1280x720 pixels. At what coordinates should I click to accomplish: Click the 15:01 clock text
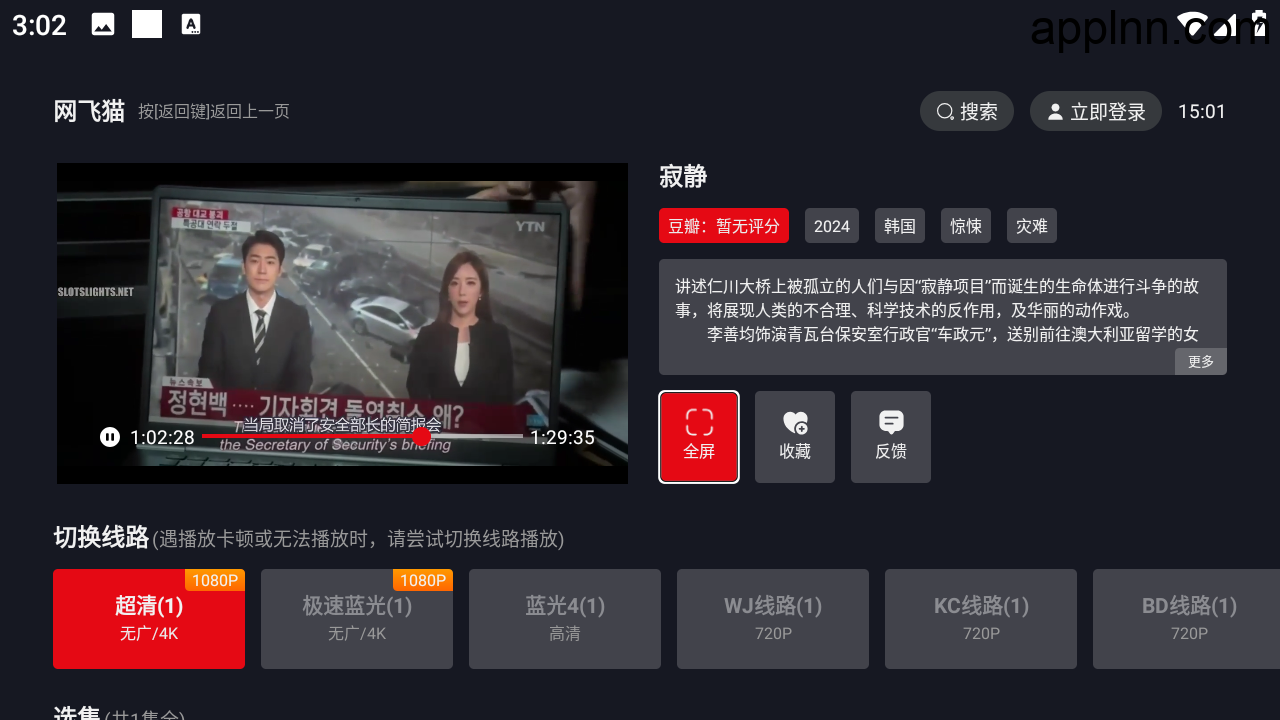[1202, 111]
